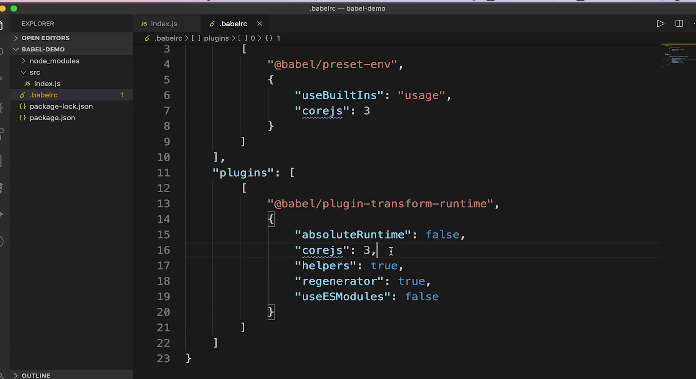Click the EXPLORER panel title
The image size is (696, 379).
pyautogui.click(x=38, y=24)
